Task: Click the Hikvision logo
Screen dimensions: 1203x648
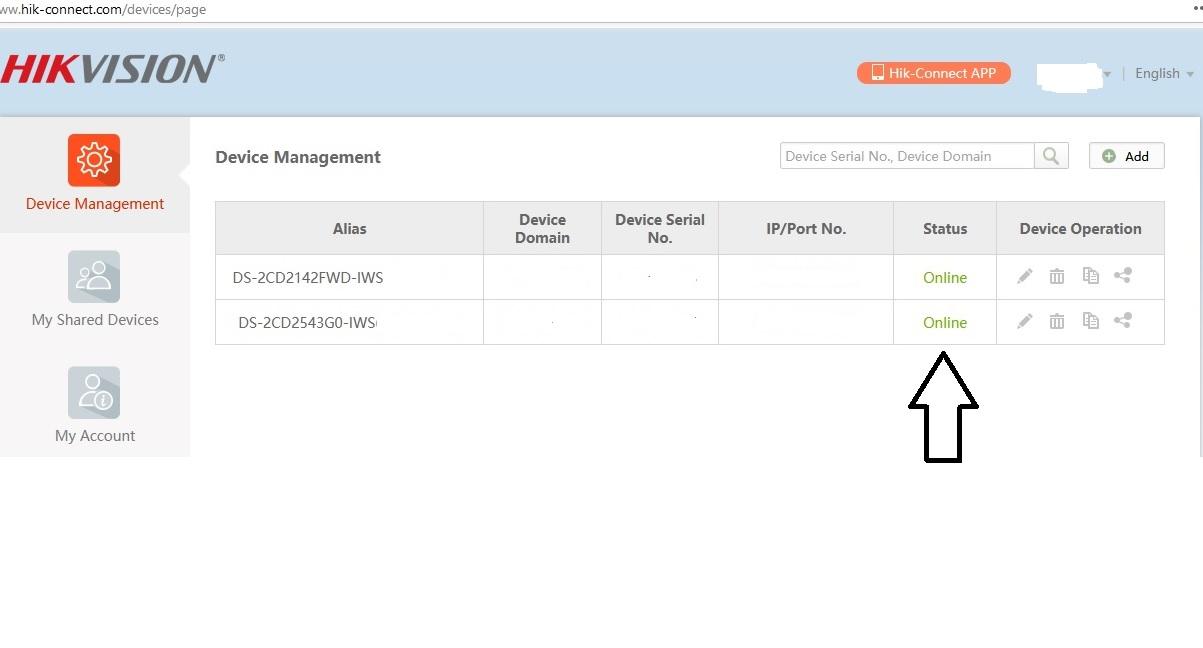Action: (x=112, y=69)
